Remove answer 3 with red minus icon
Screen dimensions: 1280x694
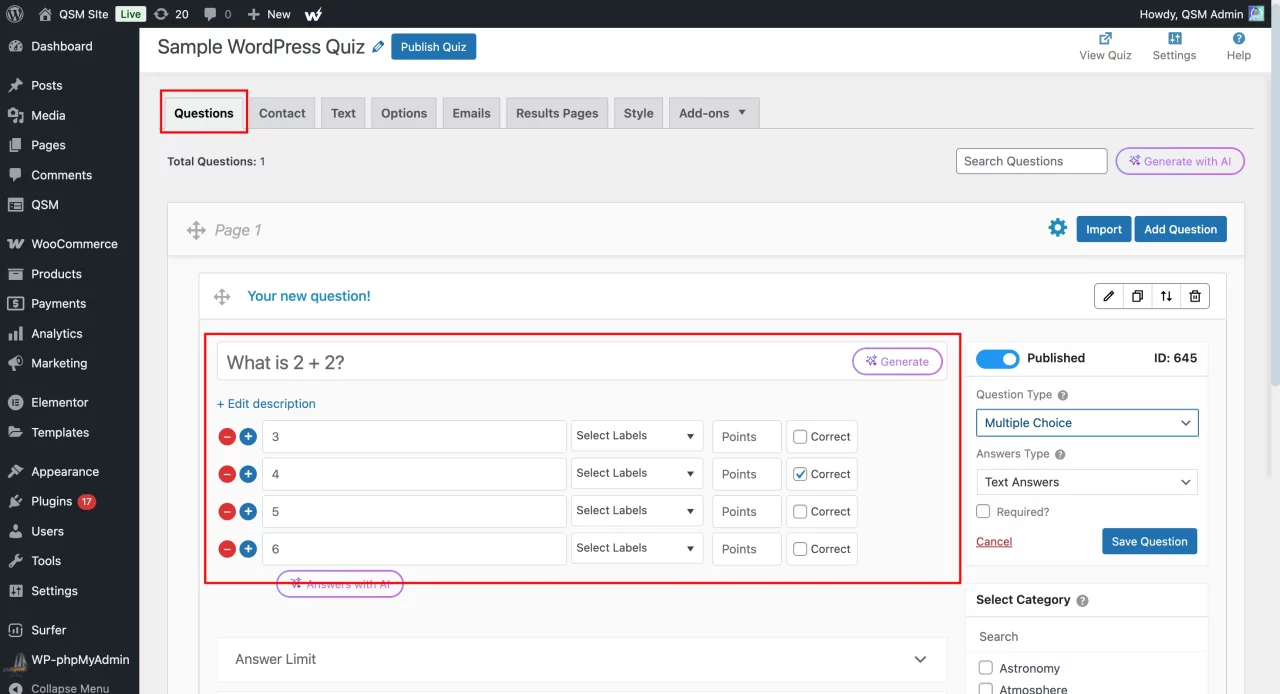click(227, 437)
